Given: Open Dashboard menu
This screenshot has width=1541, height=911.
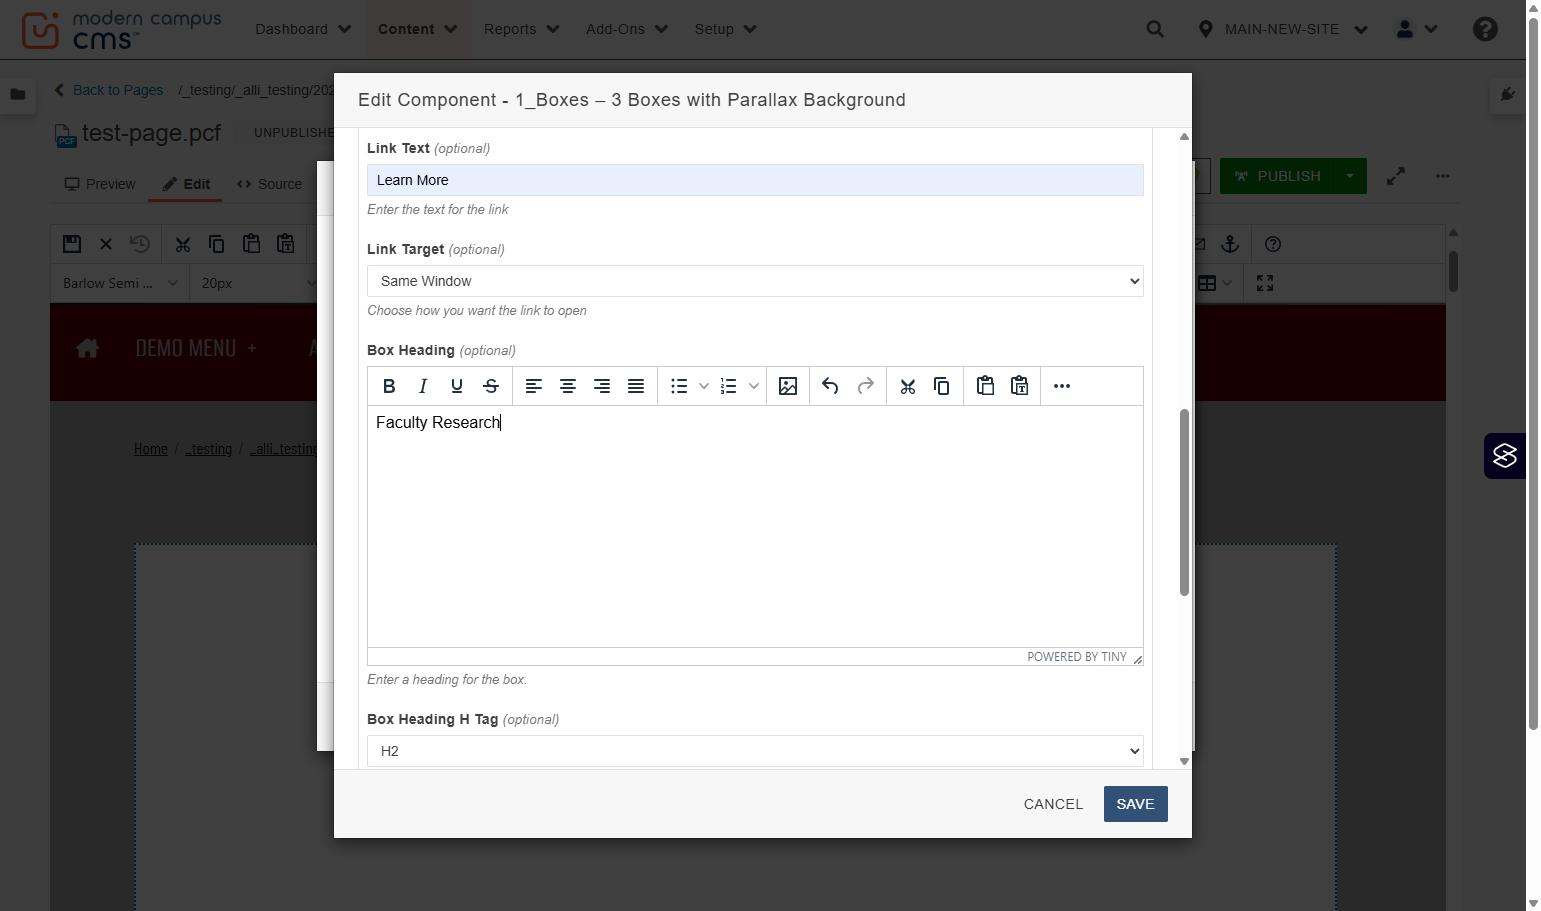Looking at the screenshot, I should (x=303, y=29).
